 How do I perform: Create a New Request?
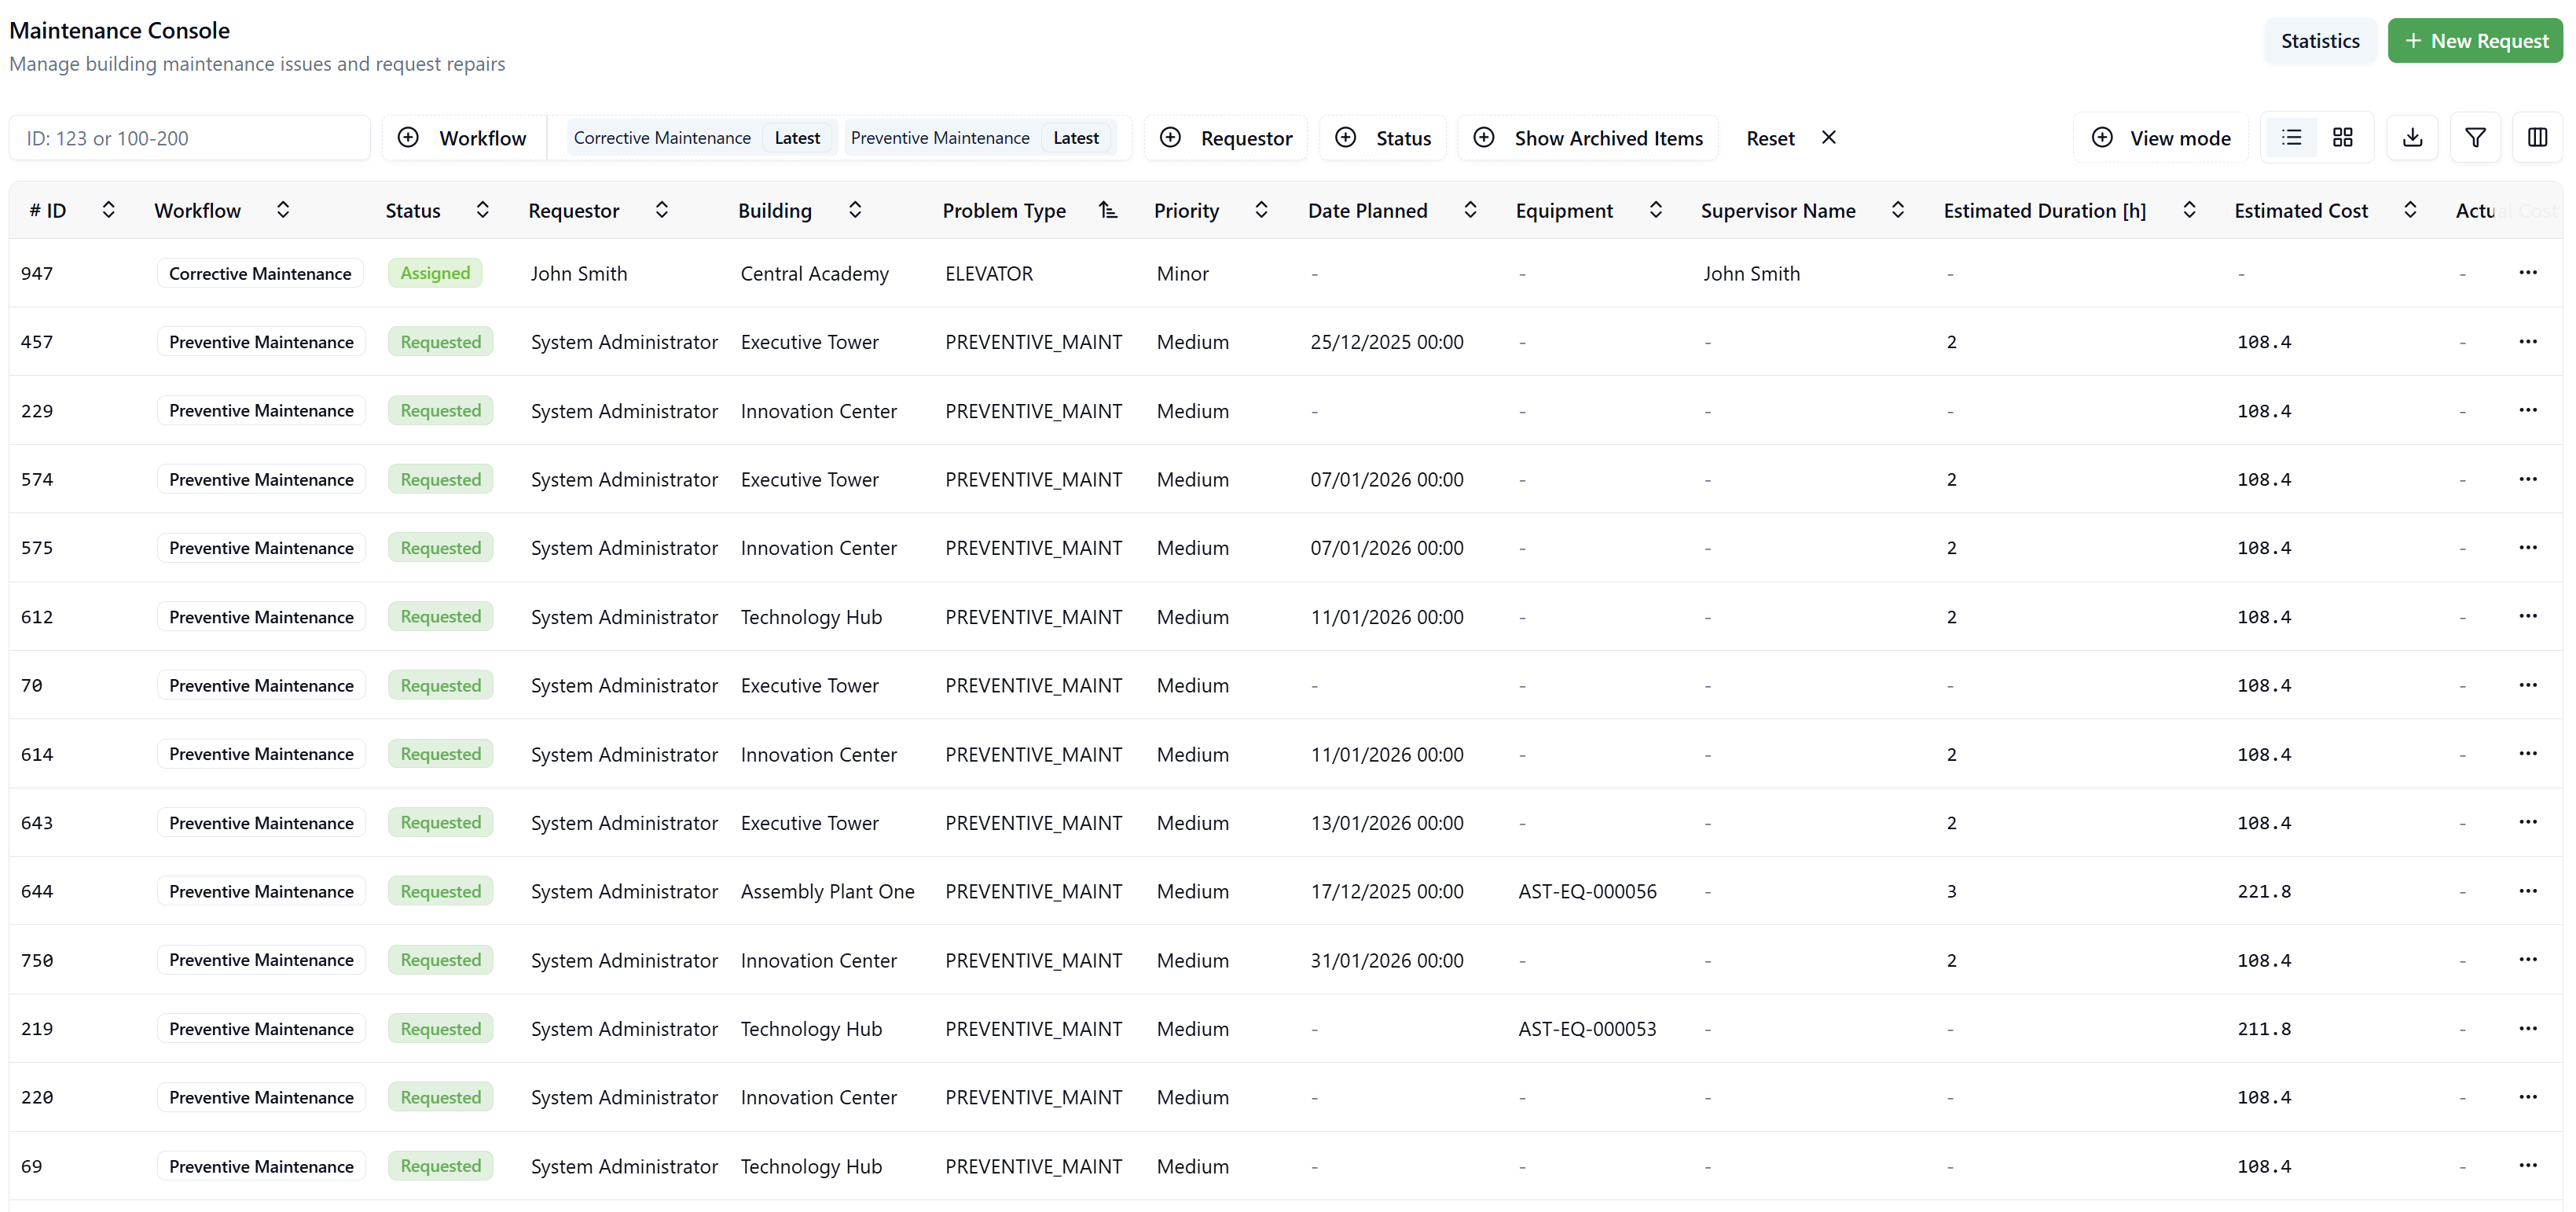click(2475, 41)
